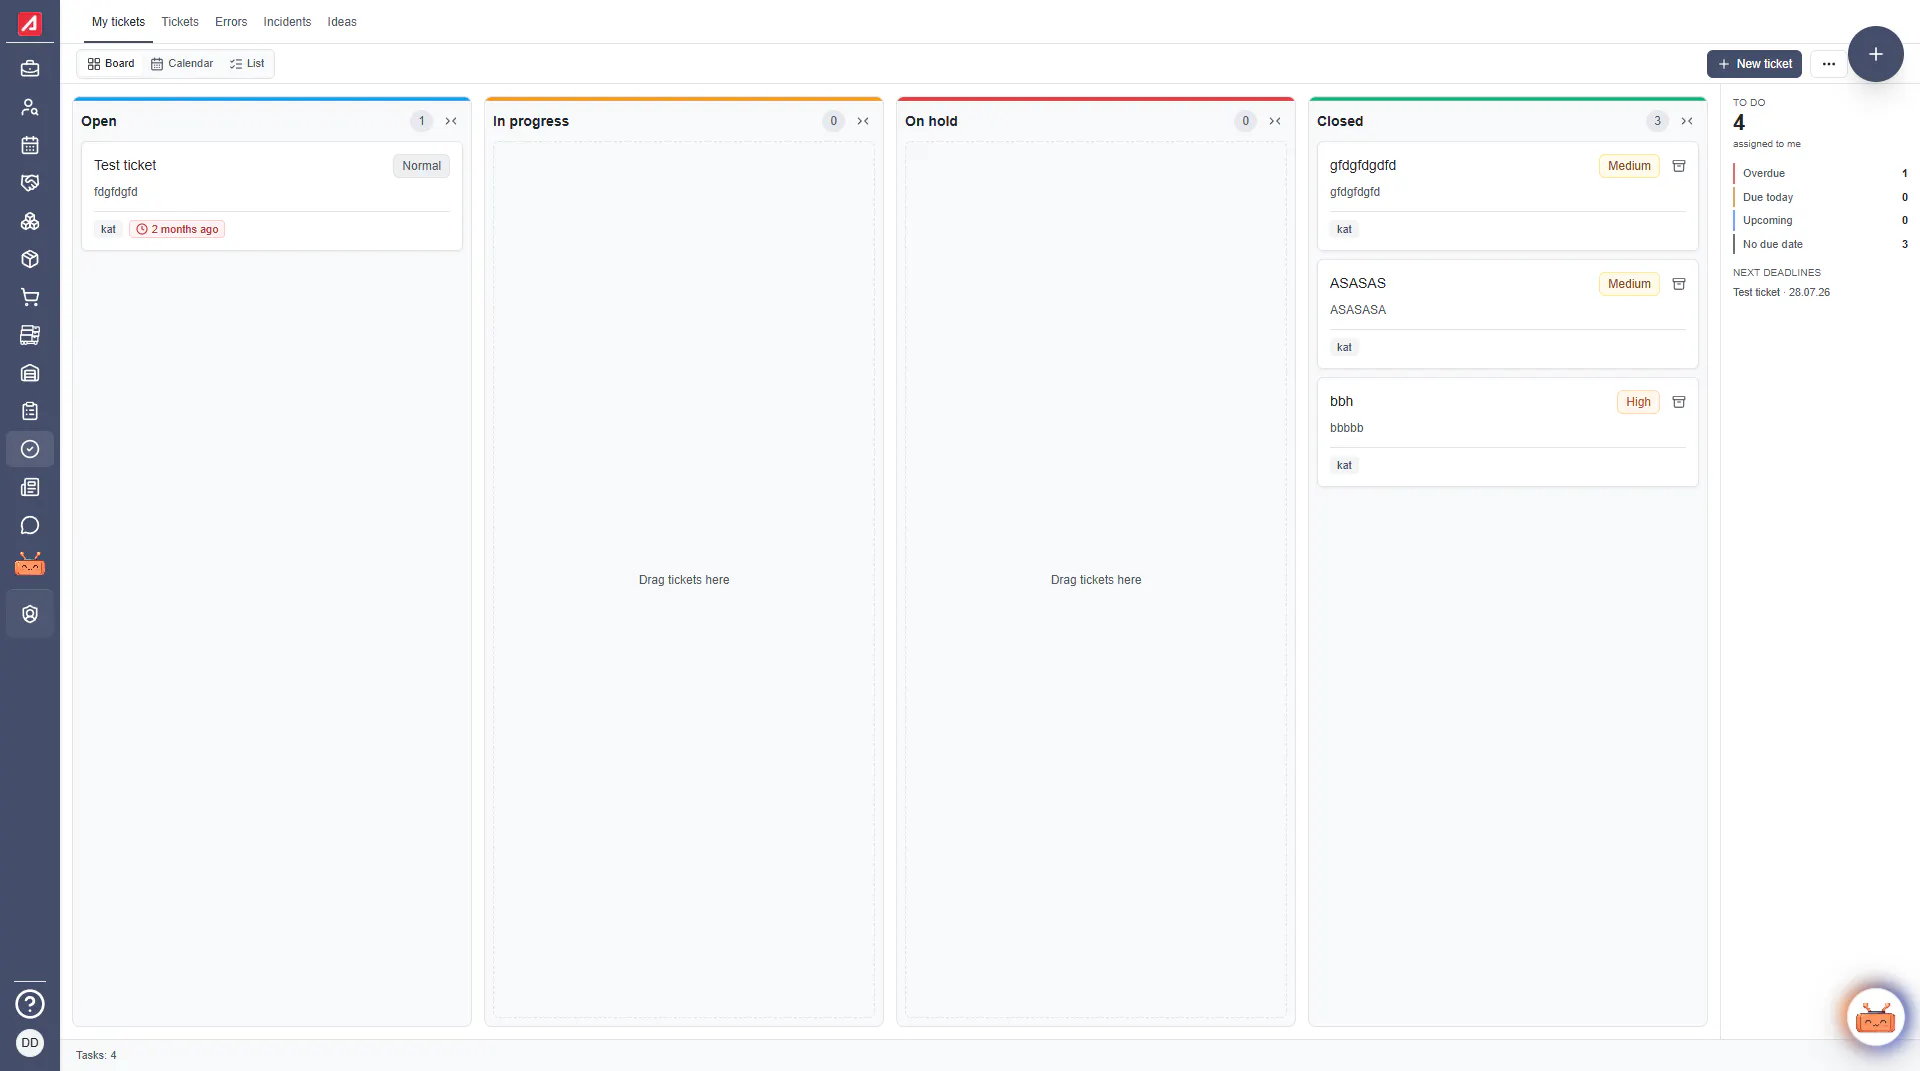Viewport: 1920px width, 1071px height.
Task: Switch to the Ideas tab
Action: [x=342, y=22]
